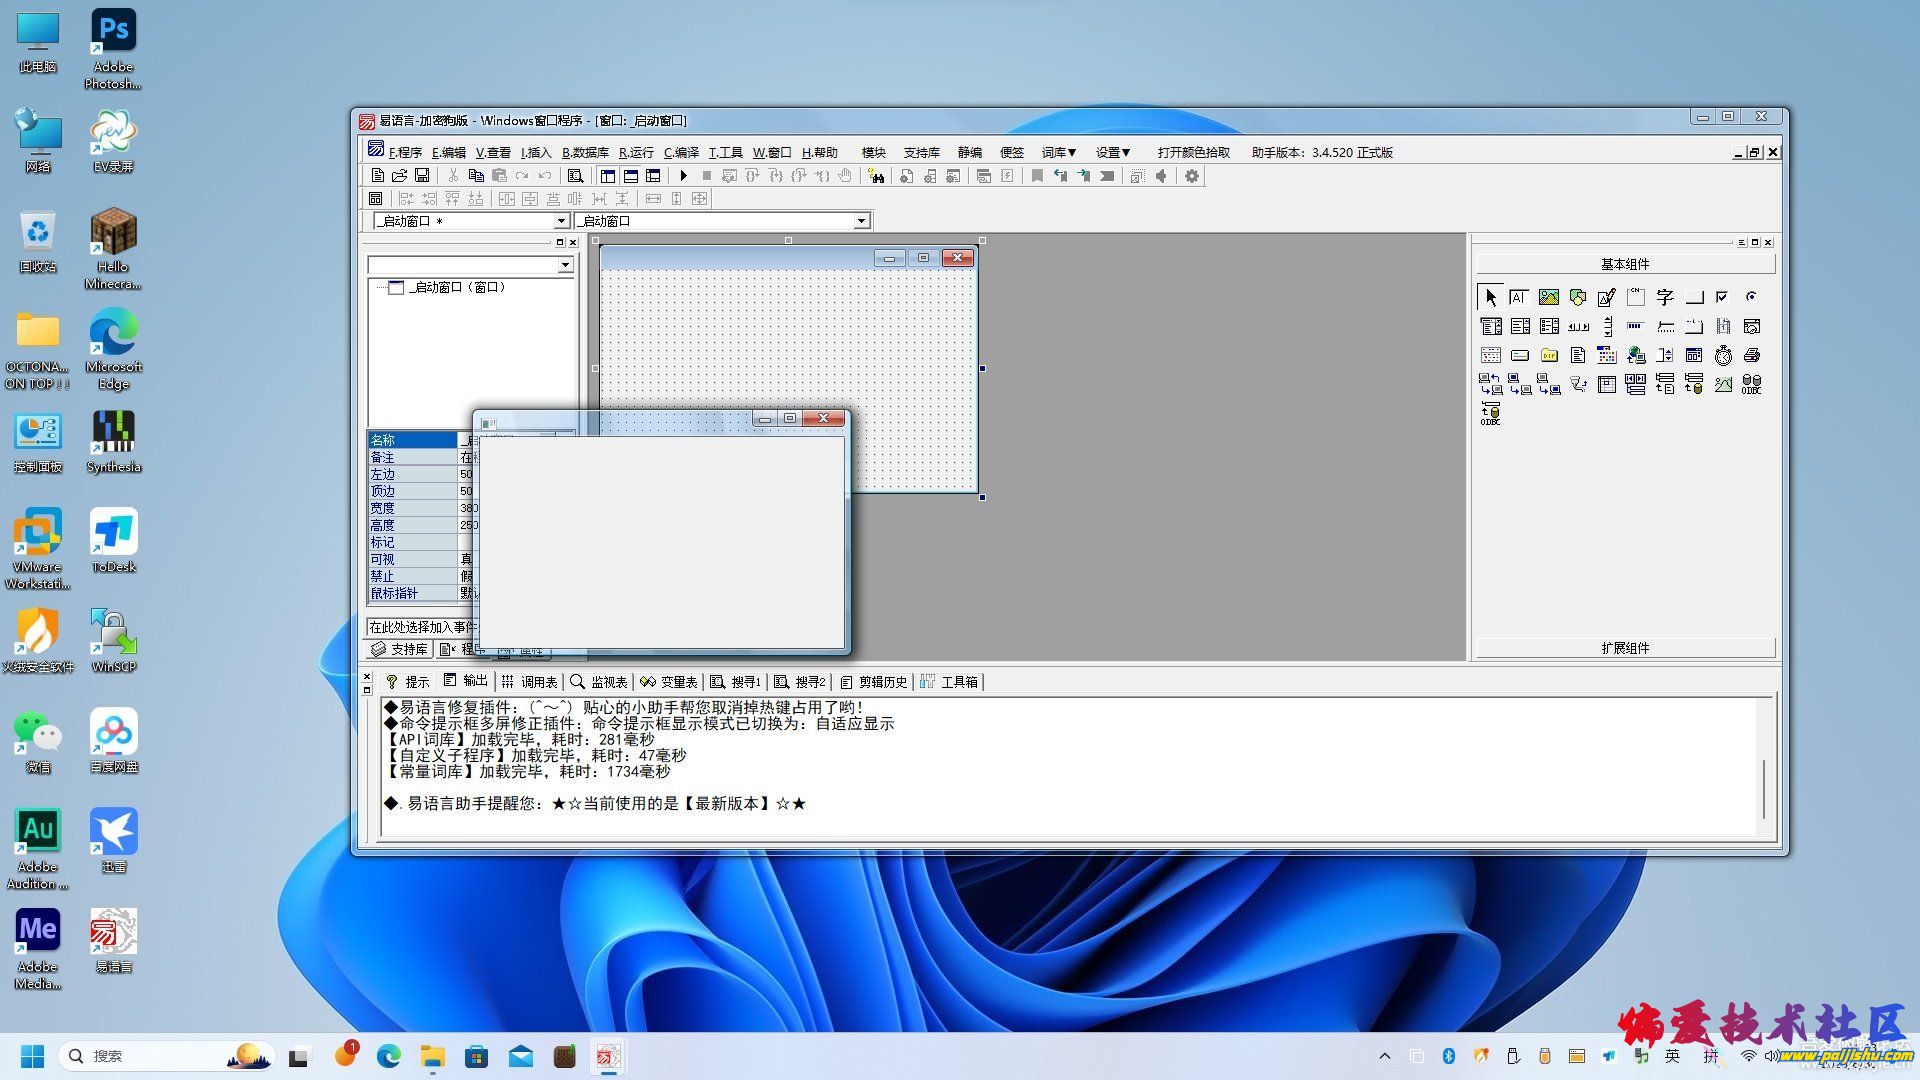This screenshot has width=1920, height=1080.
Task: Click the gear settings toolbar icon
Action: pyautogui.click(x=1191, y=176)
